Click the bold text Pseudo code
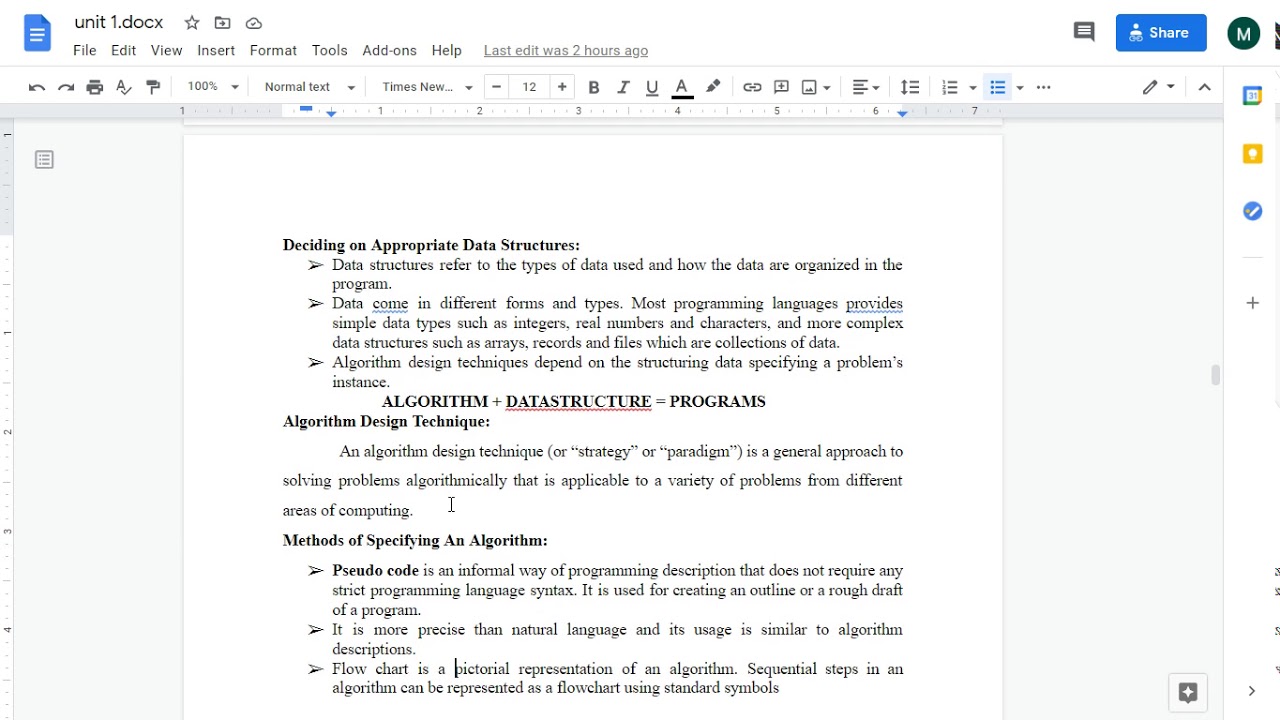Screen dimensions: 1280x720 point(375,571)
